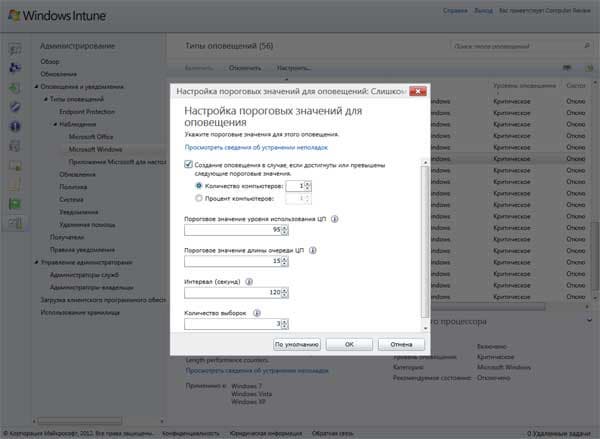Click stepper arrows of Количество выборок field
The image size is (600, 439).
click(284, 324)
